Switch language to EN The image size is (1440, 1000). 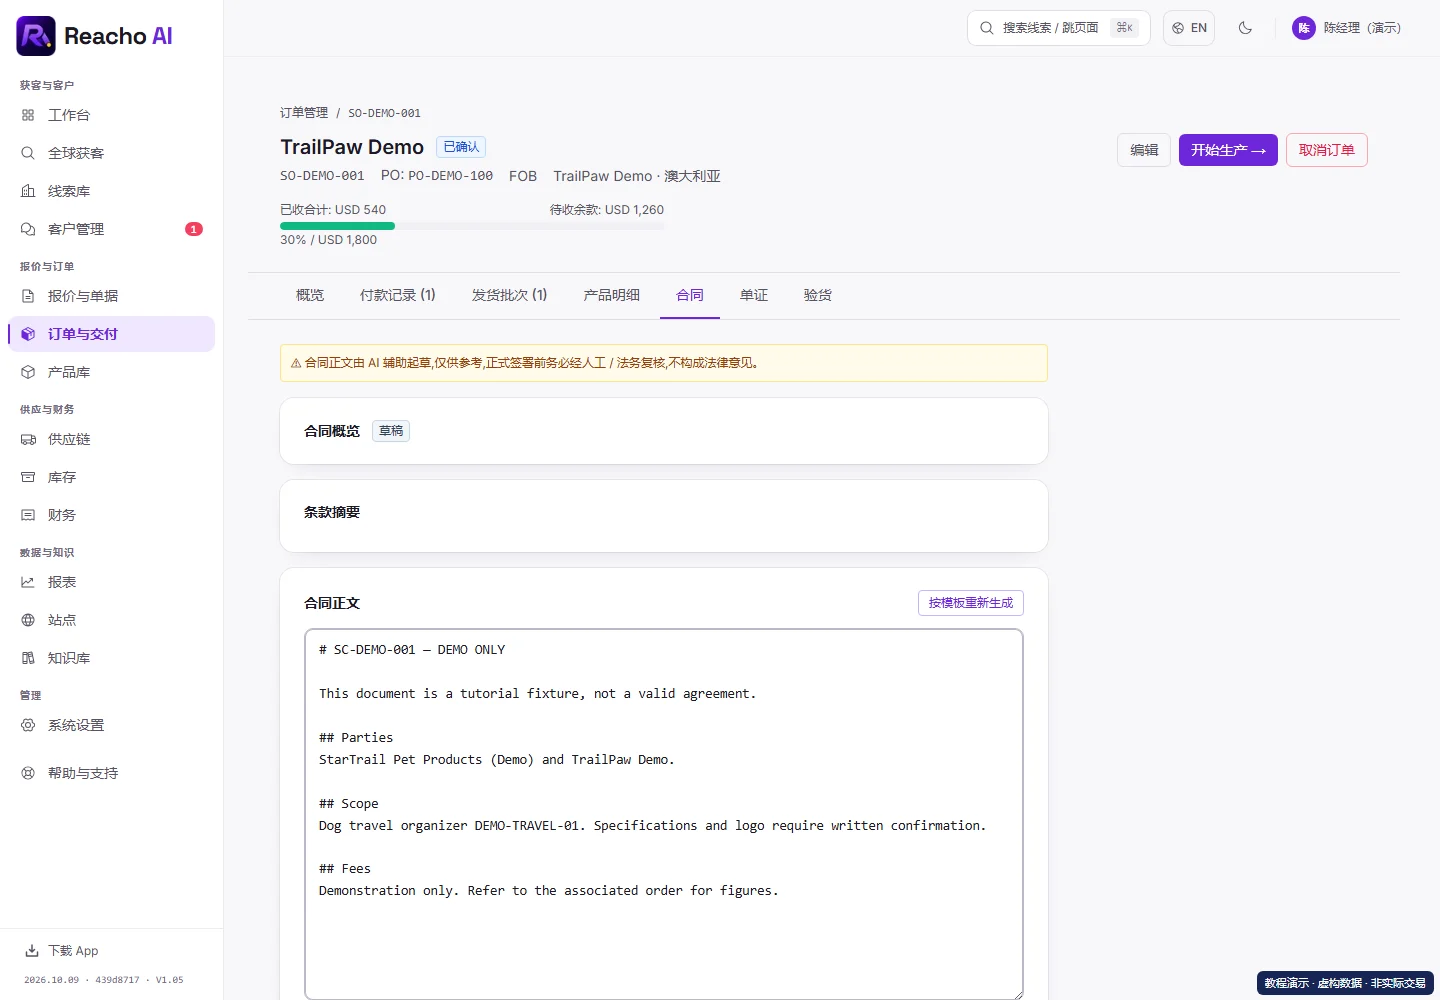[x=1189, y=28]
